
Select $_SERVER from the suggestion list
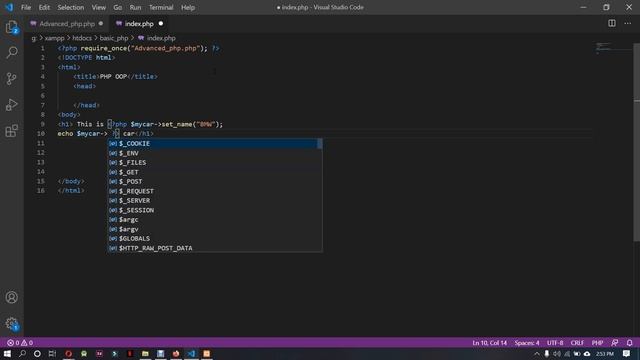[x=213, y=200]
